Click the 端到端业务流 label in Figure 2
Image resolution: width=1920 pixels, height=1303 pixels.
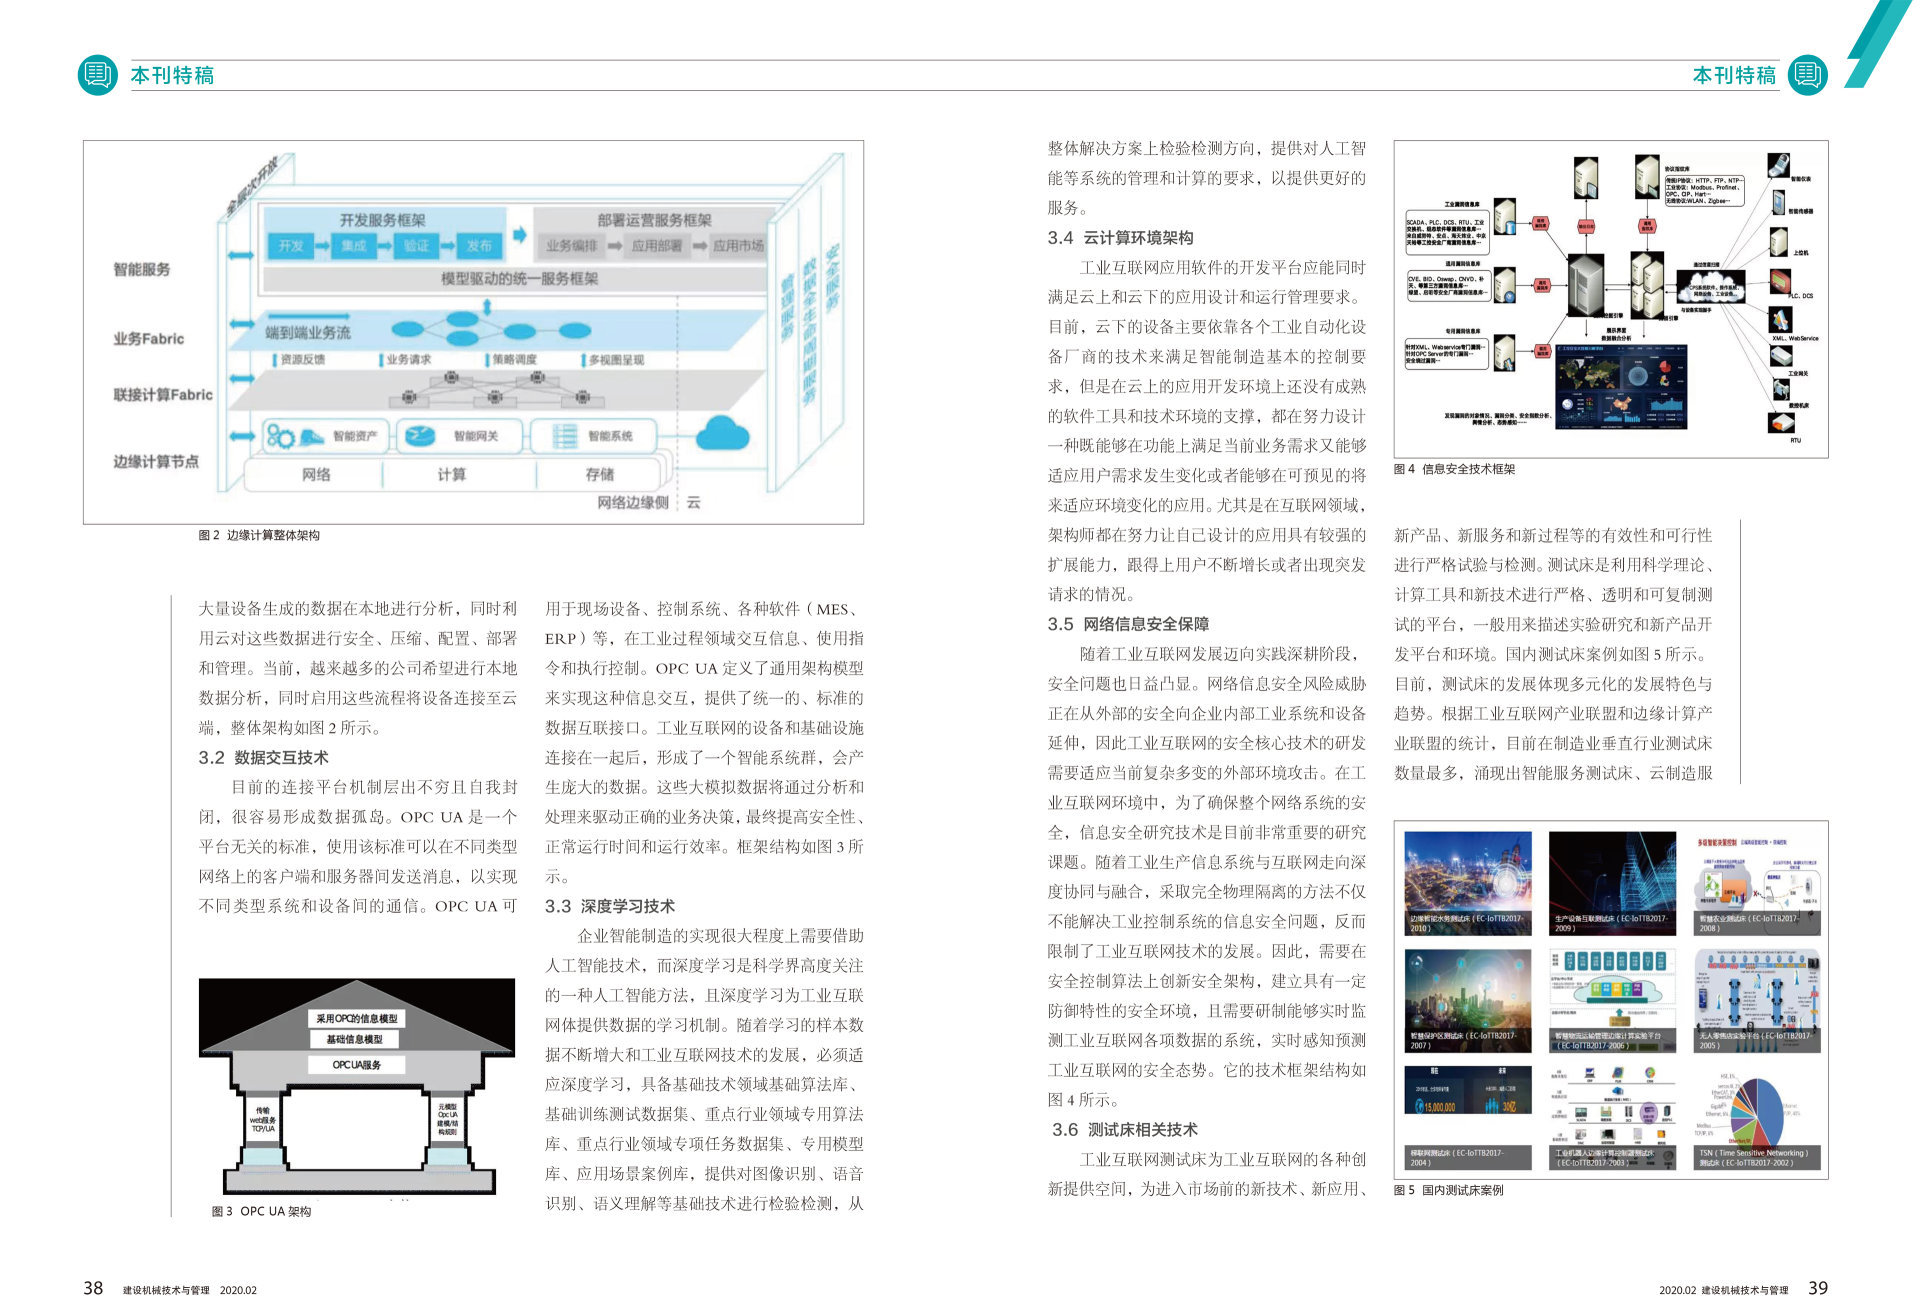307,331
